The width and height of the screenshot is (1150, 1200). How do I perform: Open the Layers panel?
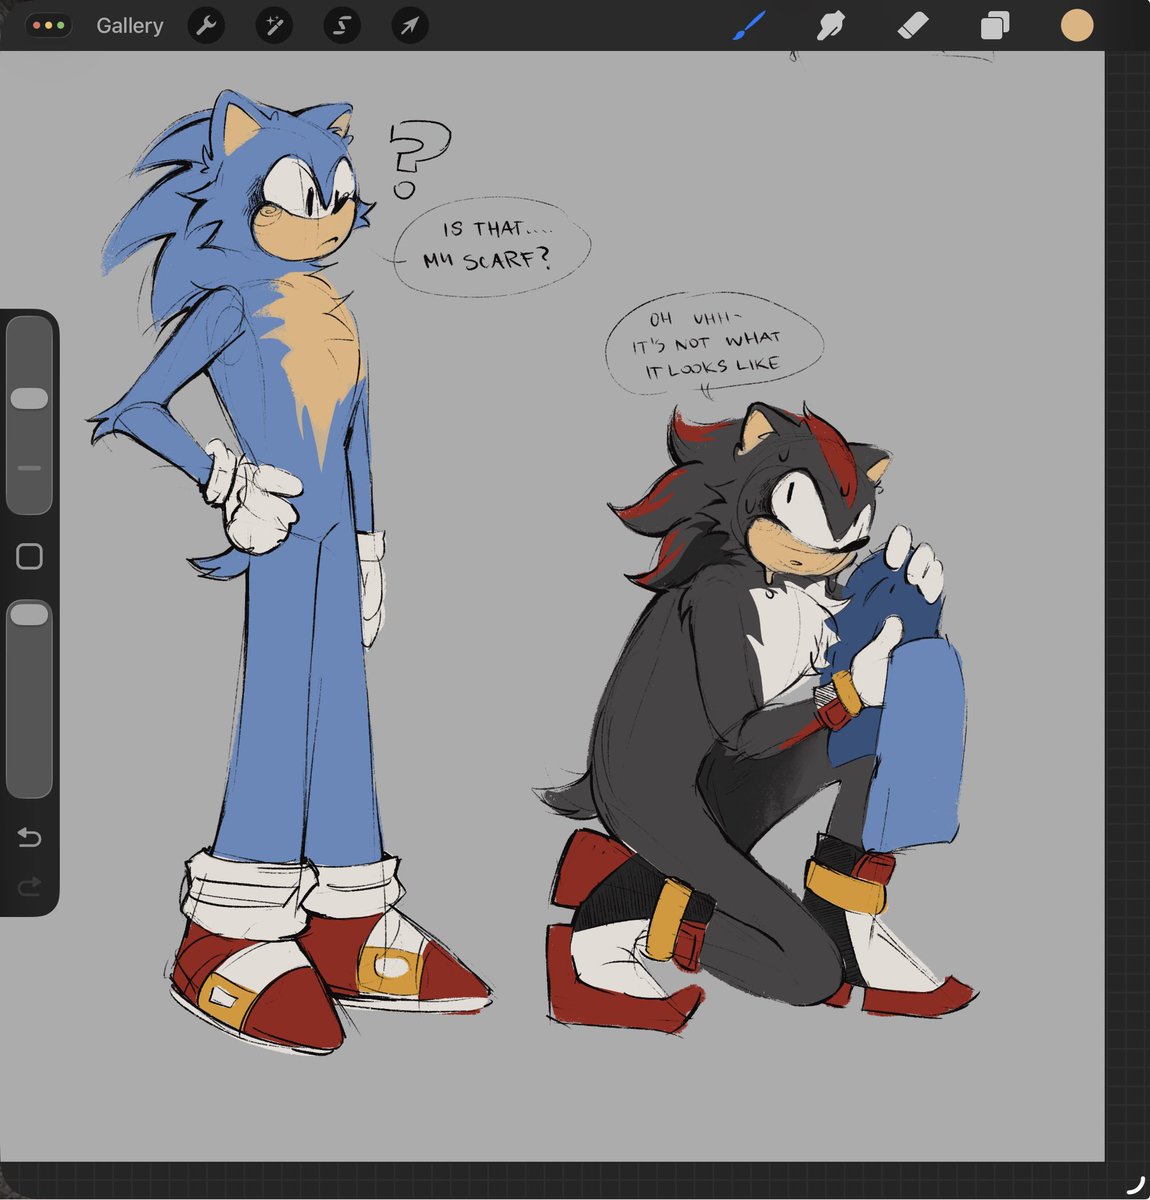[x=995, y=26]
